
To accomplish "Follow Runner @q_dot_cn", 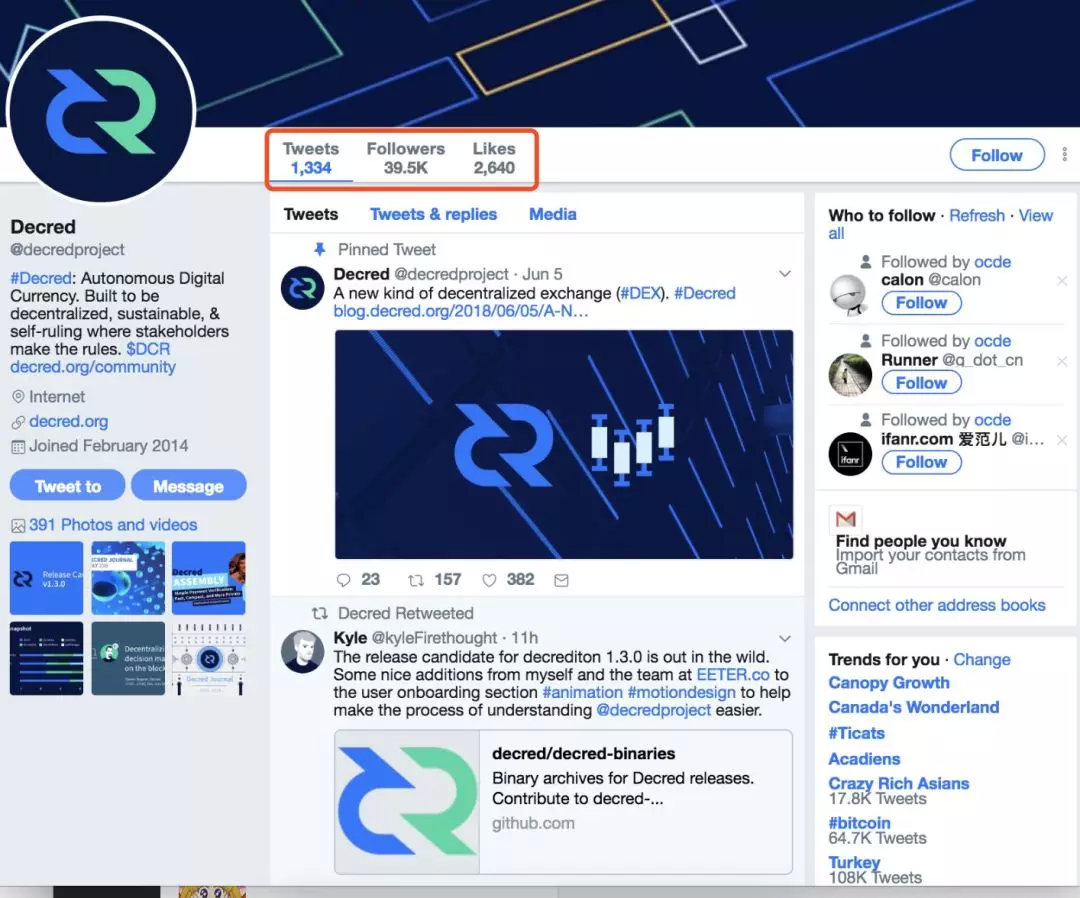I will 921,382.
